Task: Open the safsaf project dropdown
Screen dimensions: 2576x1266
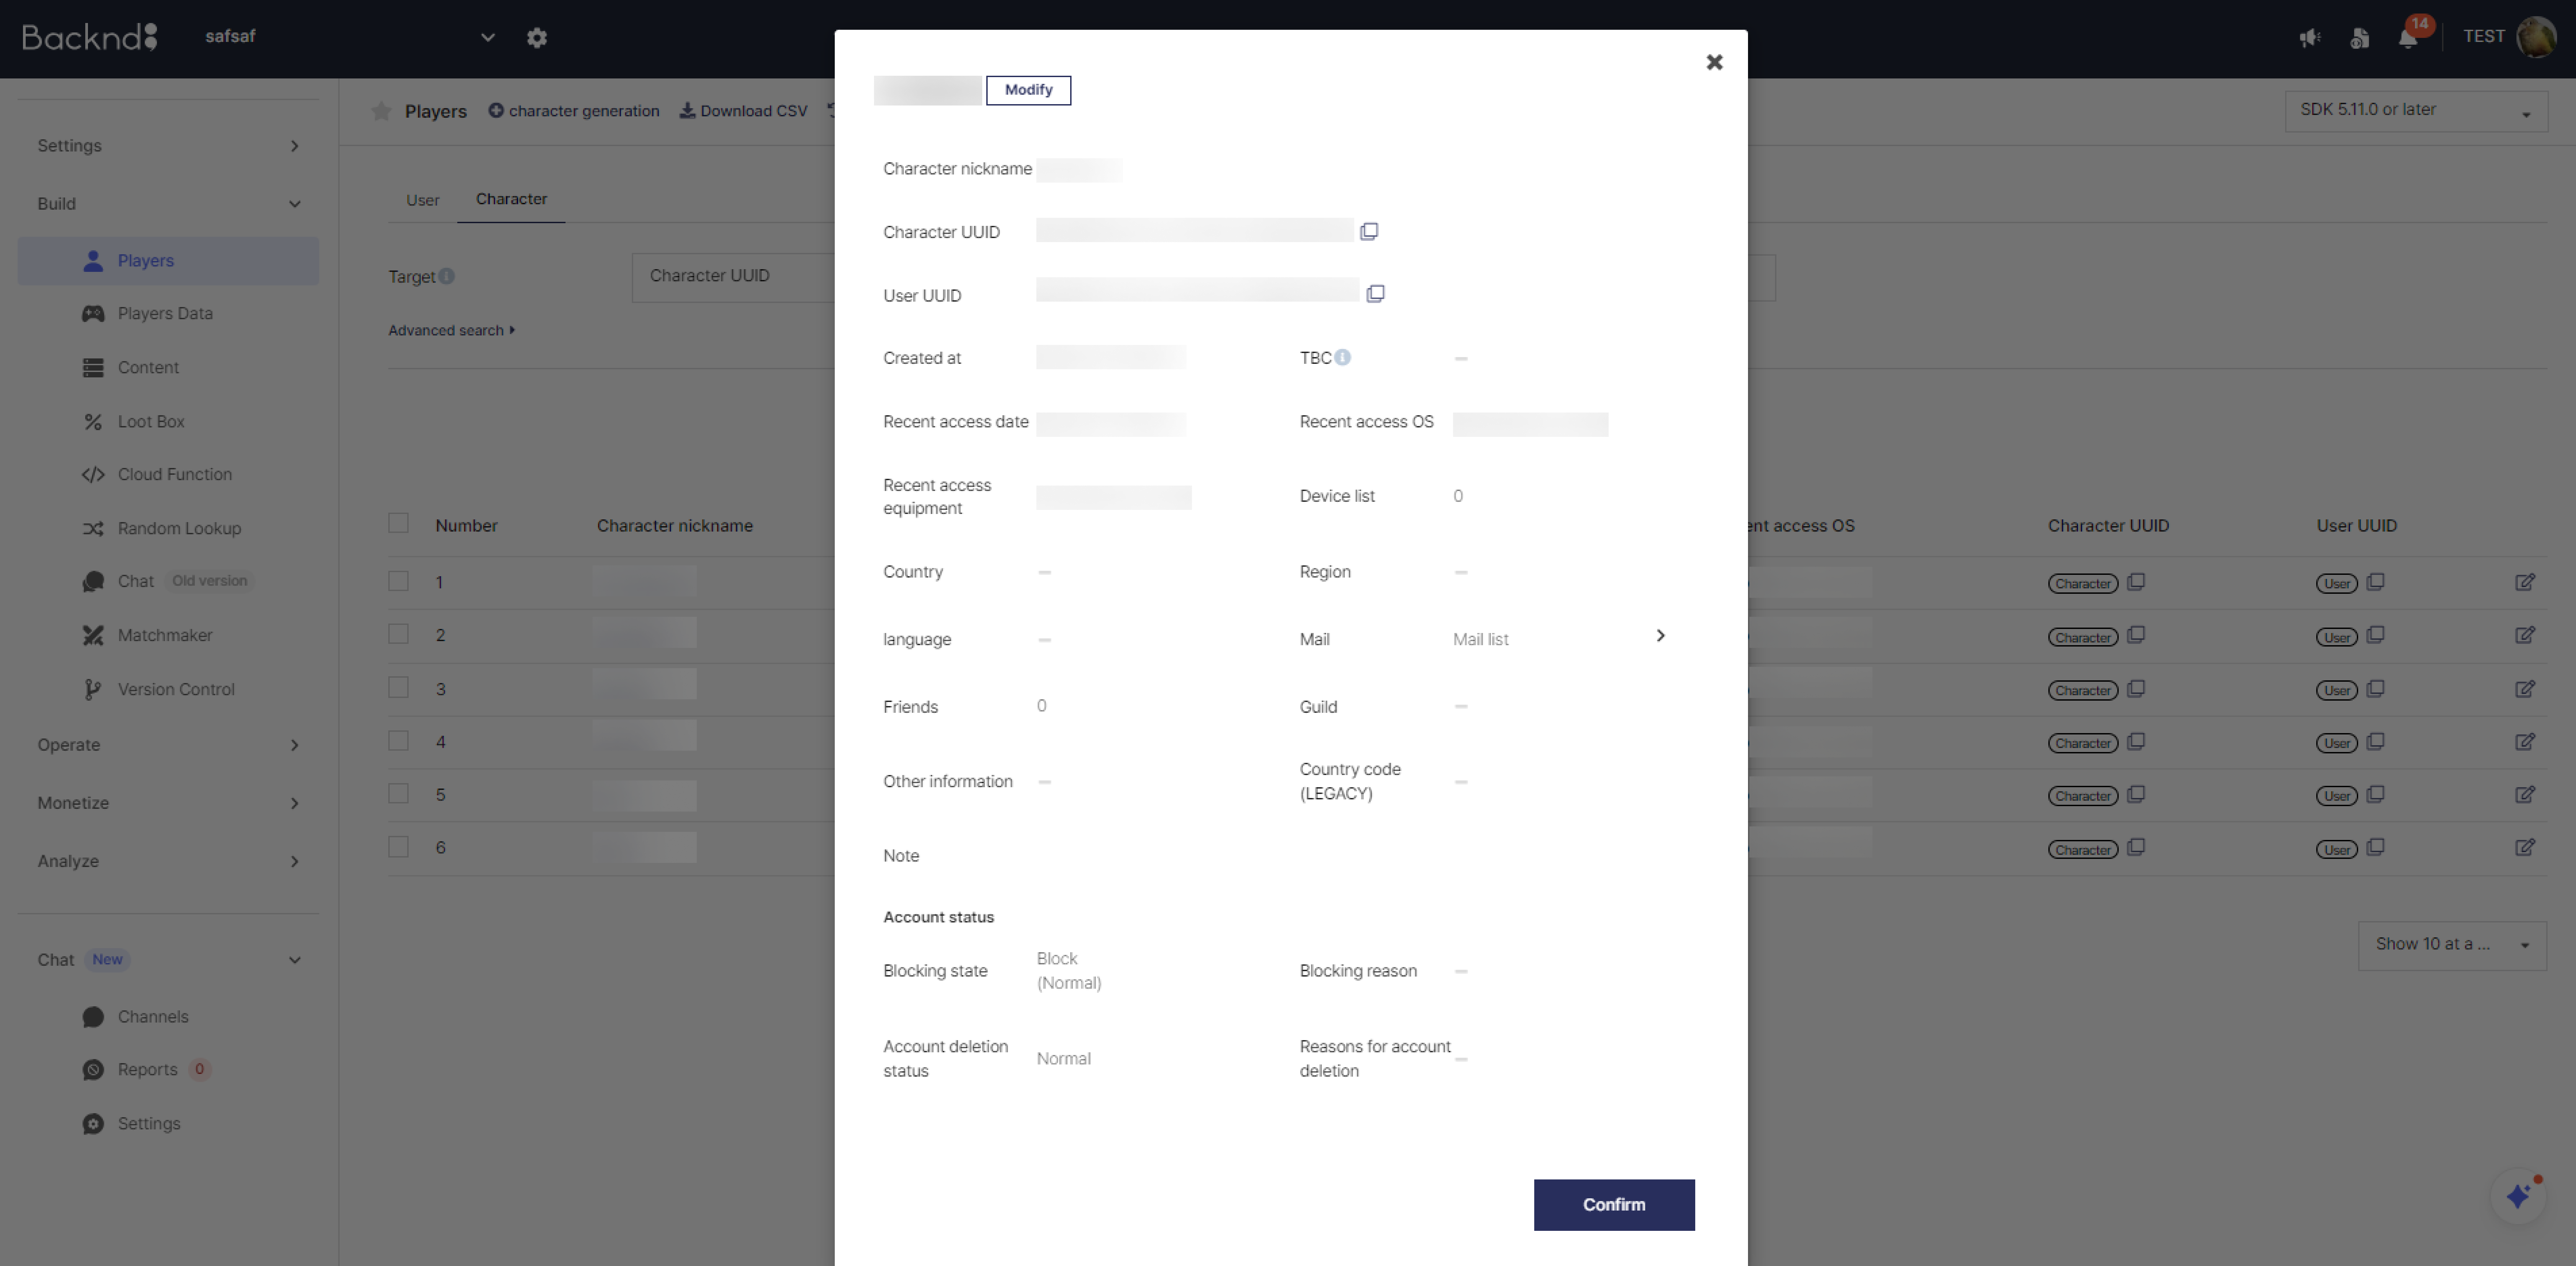Action: coord(350,37)
